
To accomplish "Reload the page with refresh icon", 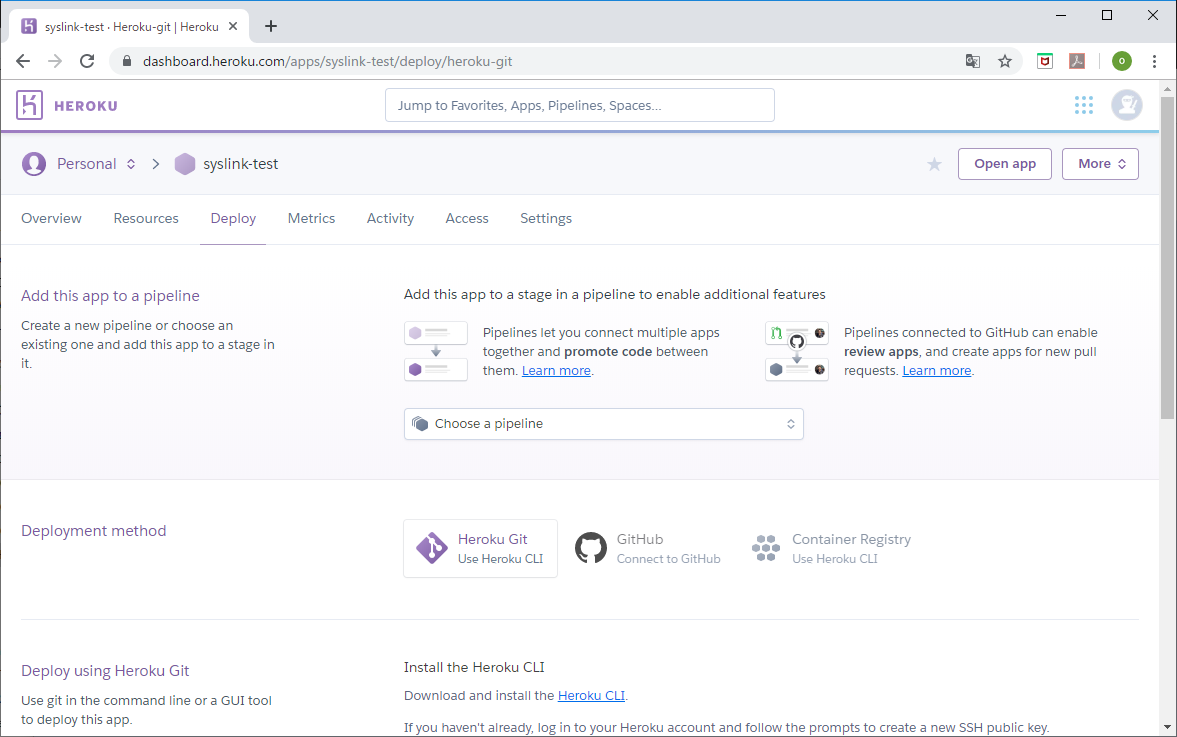I will (87, 62).
